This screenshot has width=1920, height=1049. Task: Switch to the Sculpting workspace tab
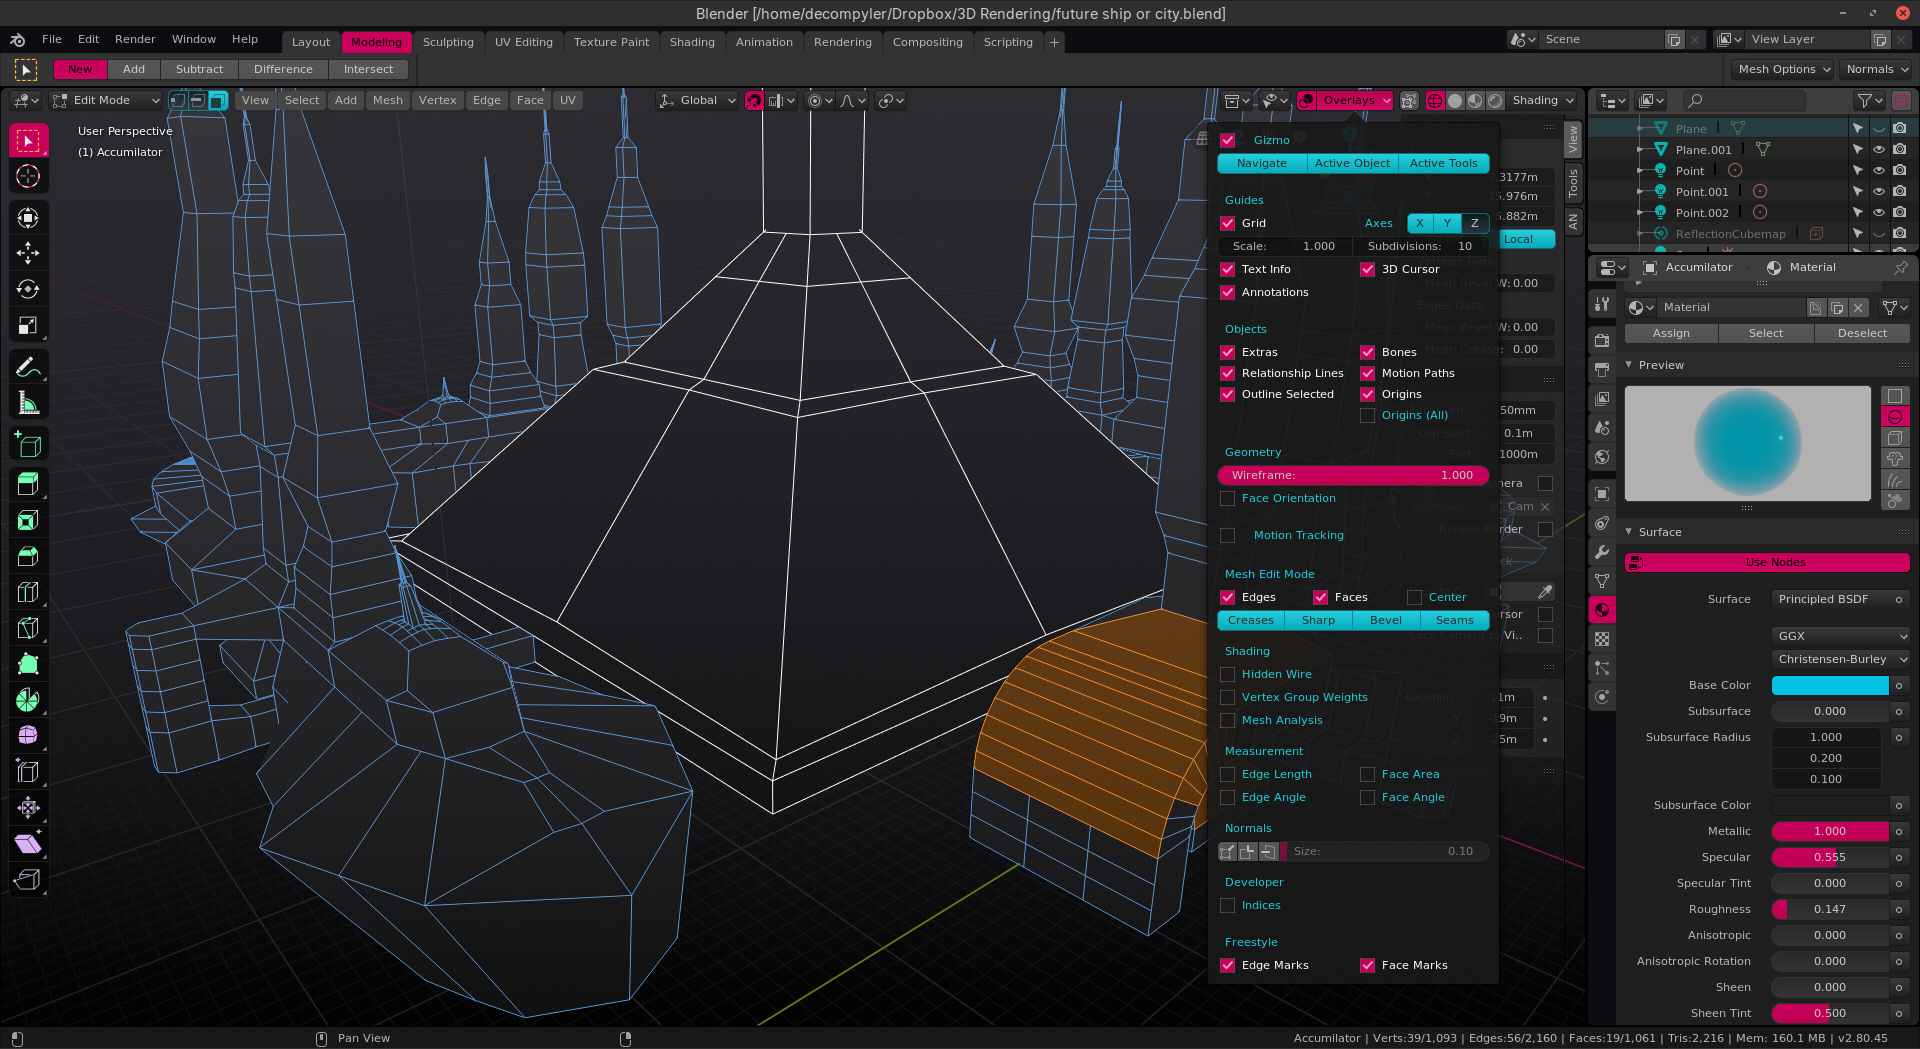(x=448, y=43)
